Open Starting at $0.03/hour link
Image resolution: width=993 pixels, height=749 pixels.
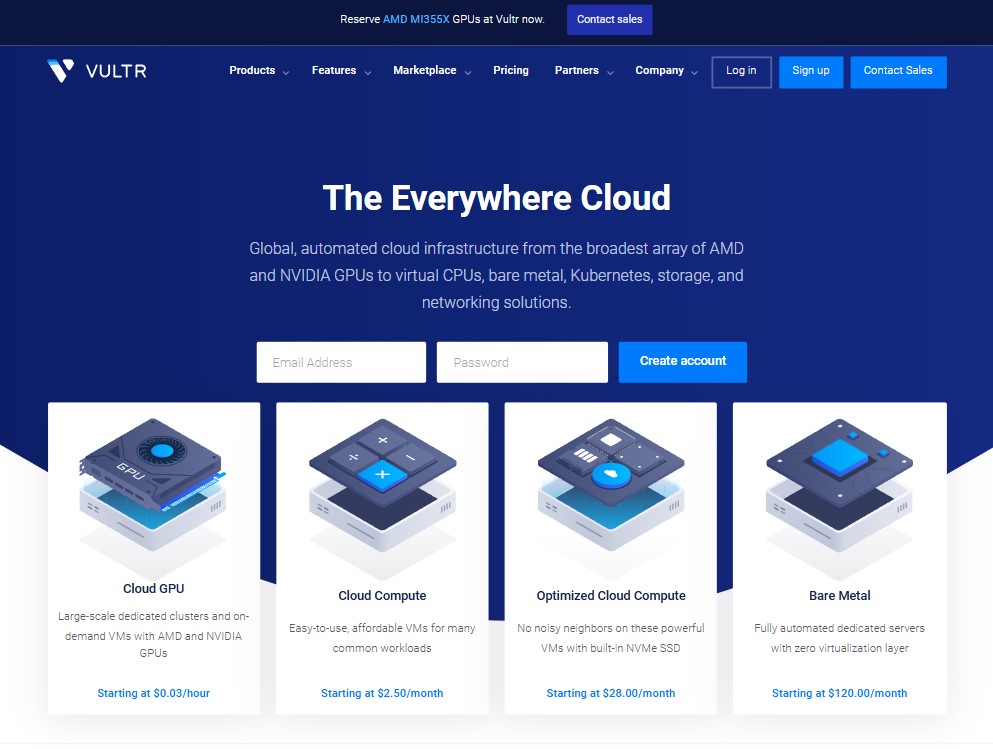coord(153,693)
